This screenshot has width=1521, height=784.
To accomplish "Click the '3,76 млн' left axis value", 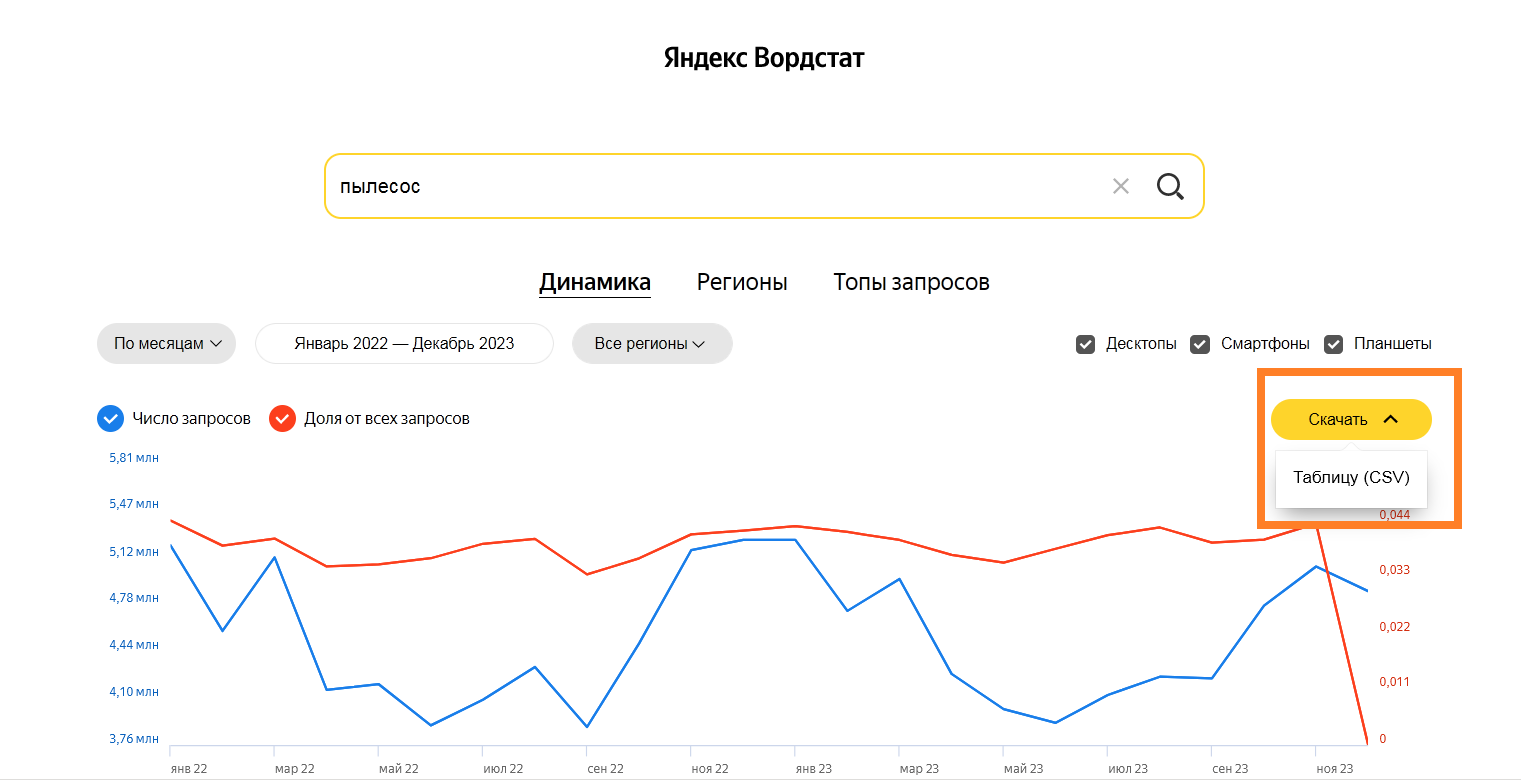I will (x=134, y=739).
